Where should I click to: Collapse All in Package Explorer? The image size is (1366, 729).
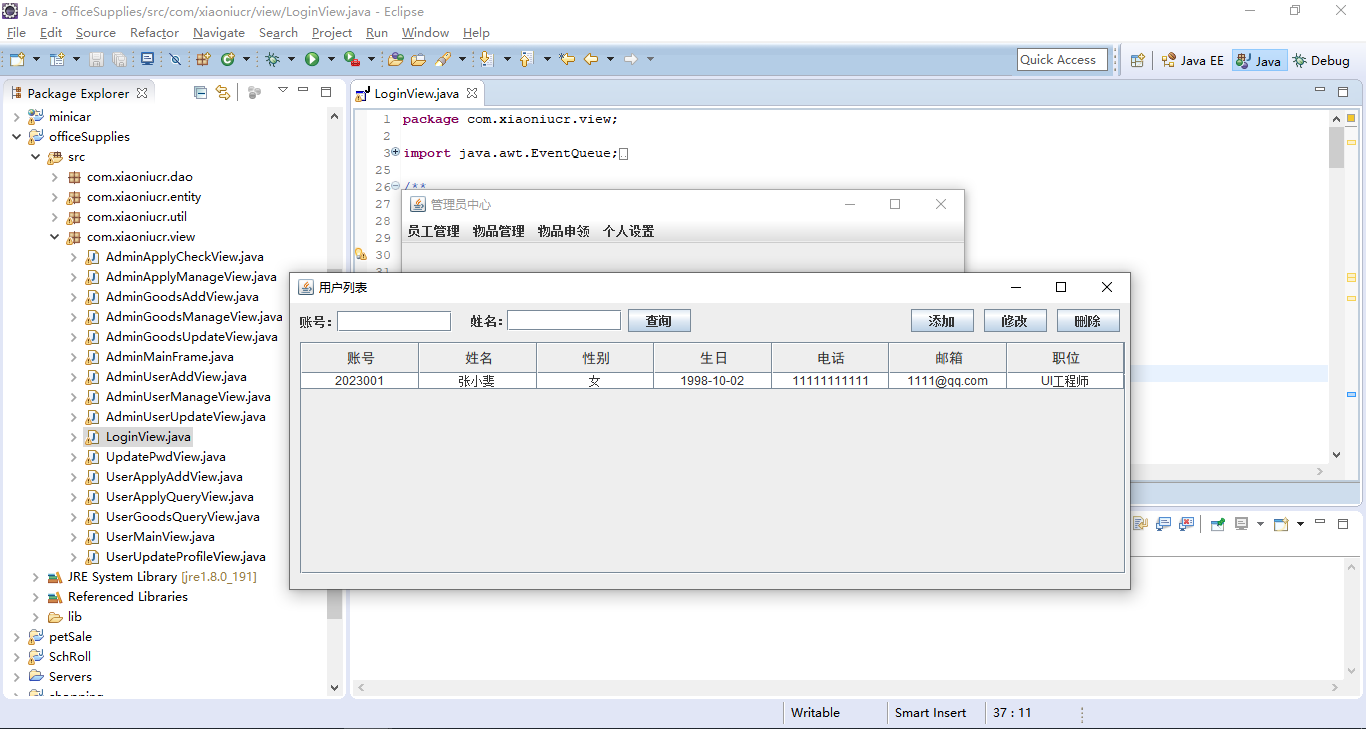coord(201,93)
